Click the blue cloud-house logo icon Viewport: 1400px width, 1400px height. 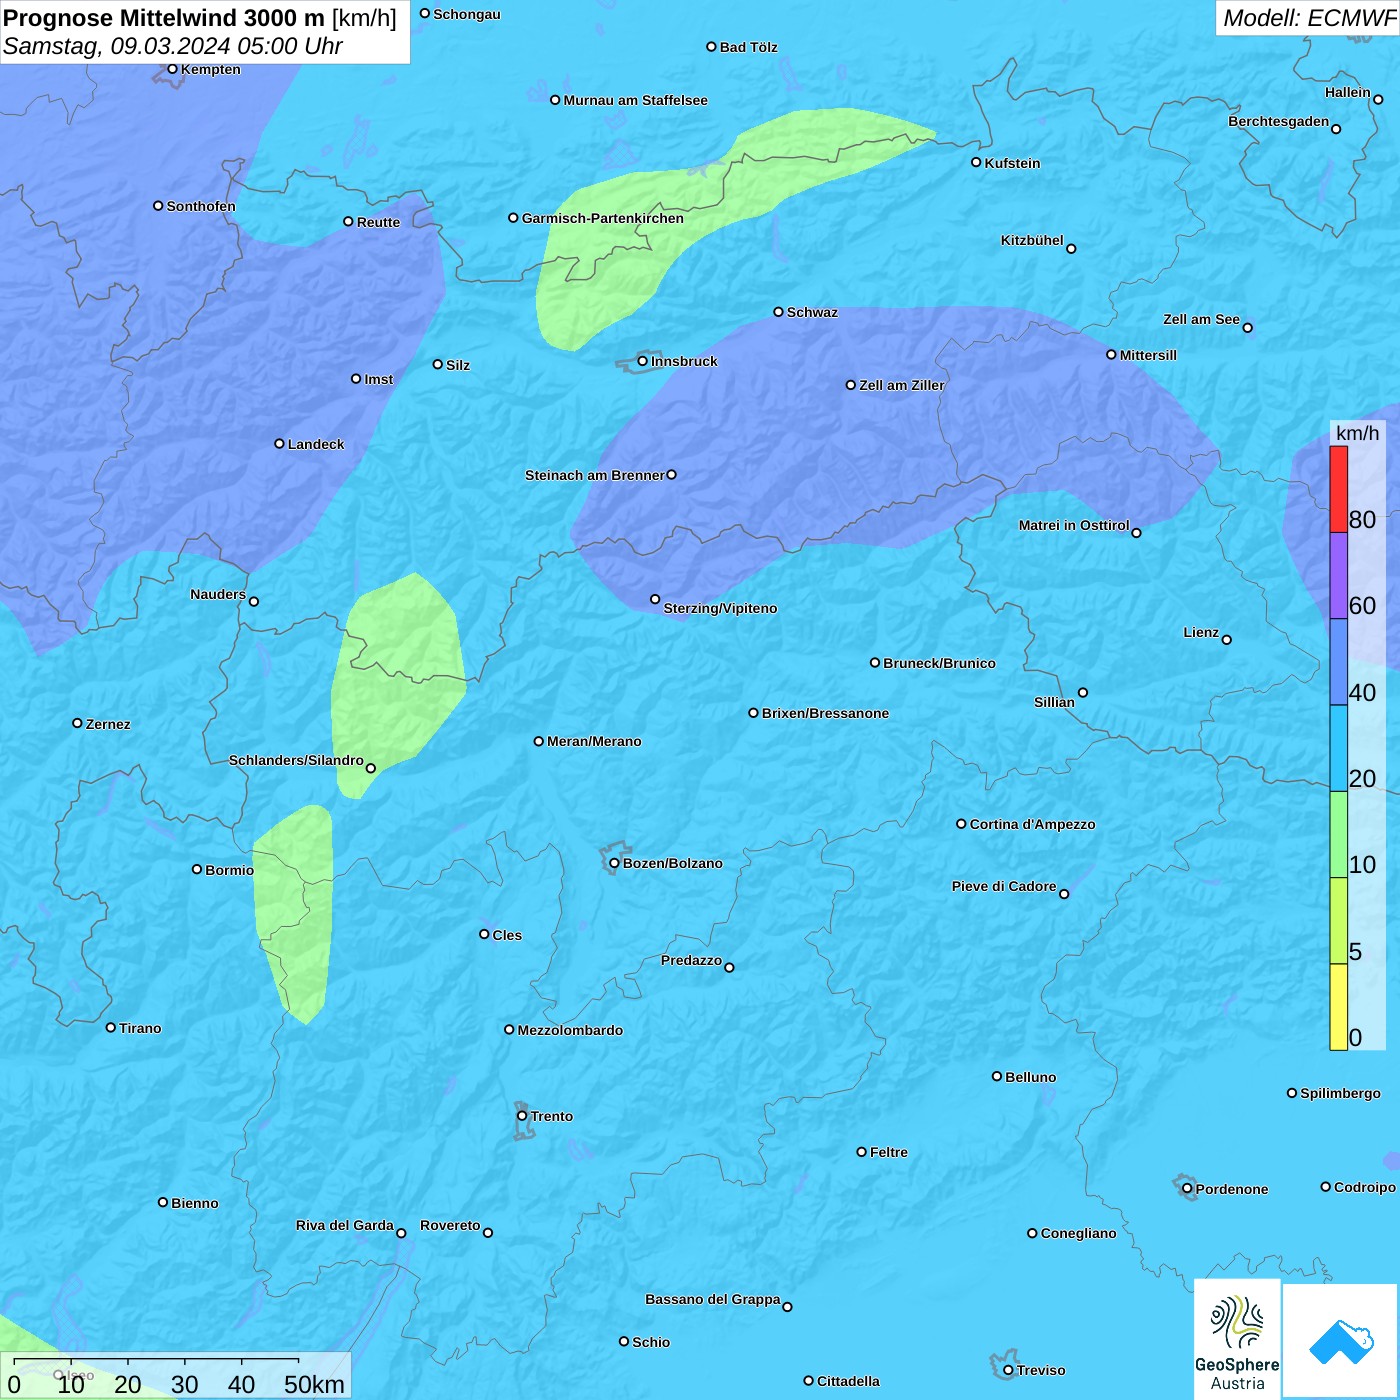pos(1340,1341)
